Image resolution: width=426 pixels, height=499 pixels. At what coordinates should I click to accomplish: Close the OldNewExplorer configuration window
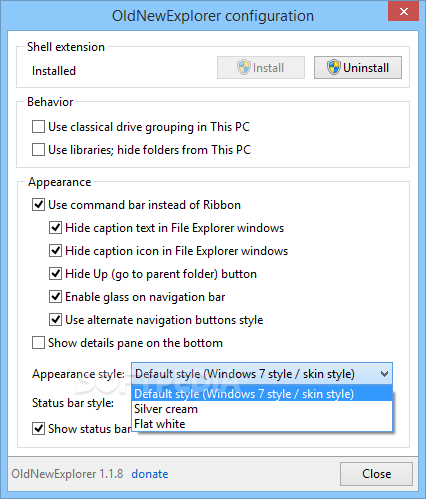tap(404, 12)
